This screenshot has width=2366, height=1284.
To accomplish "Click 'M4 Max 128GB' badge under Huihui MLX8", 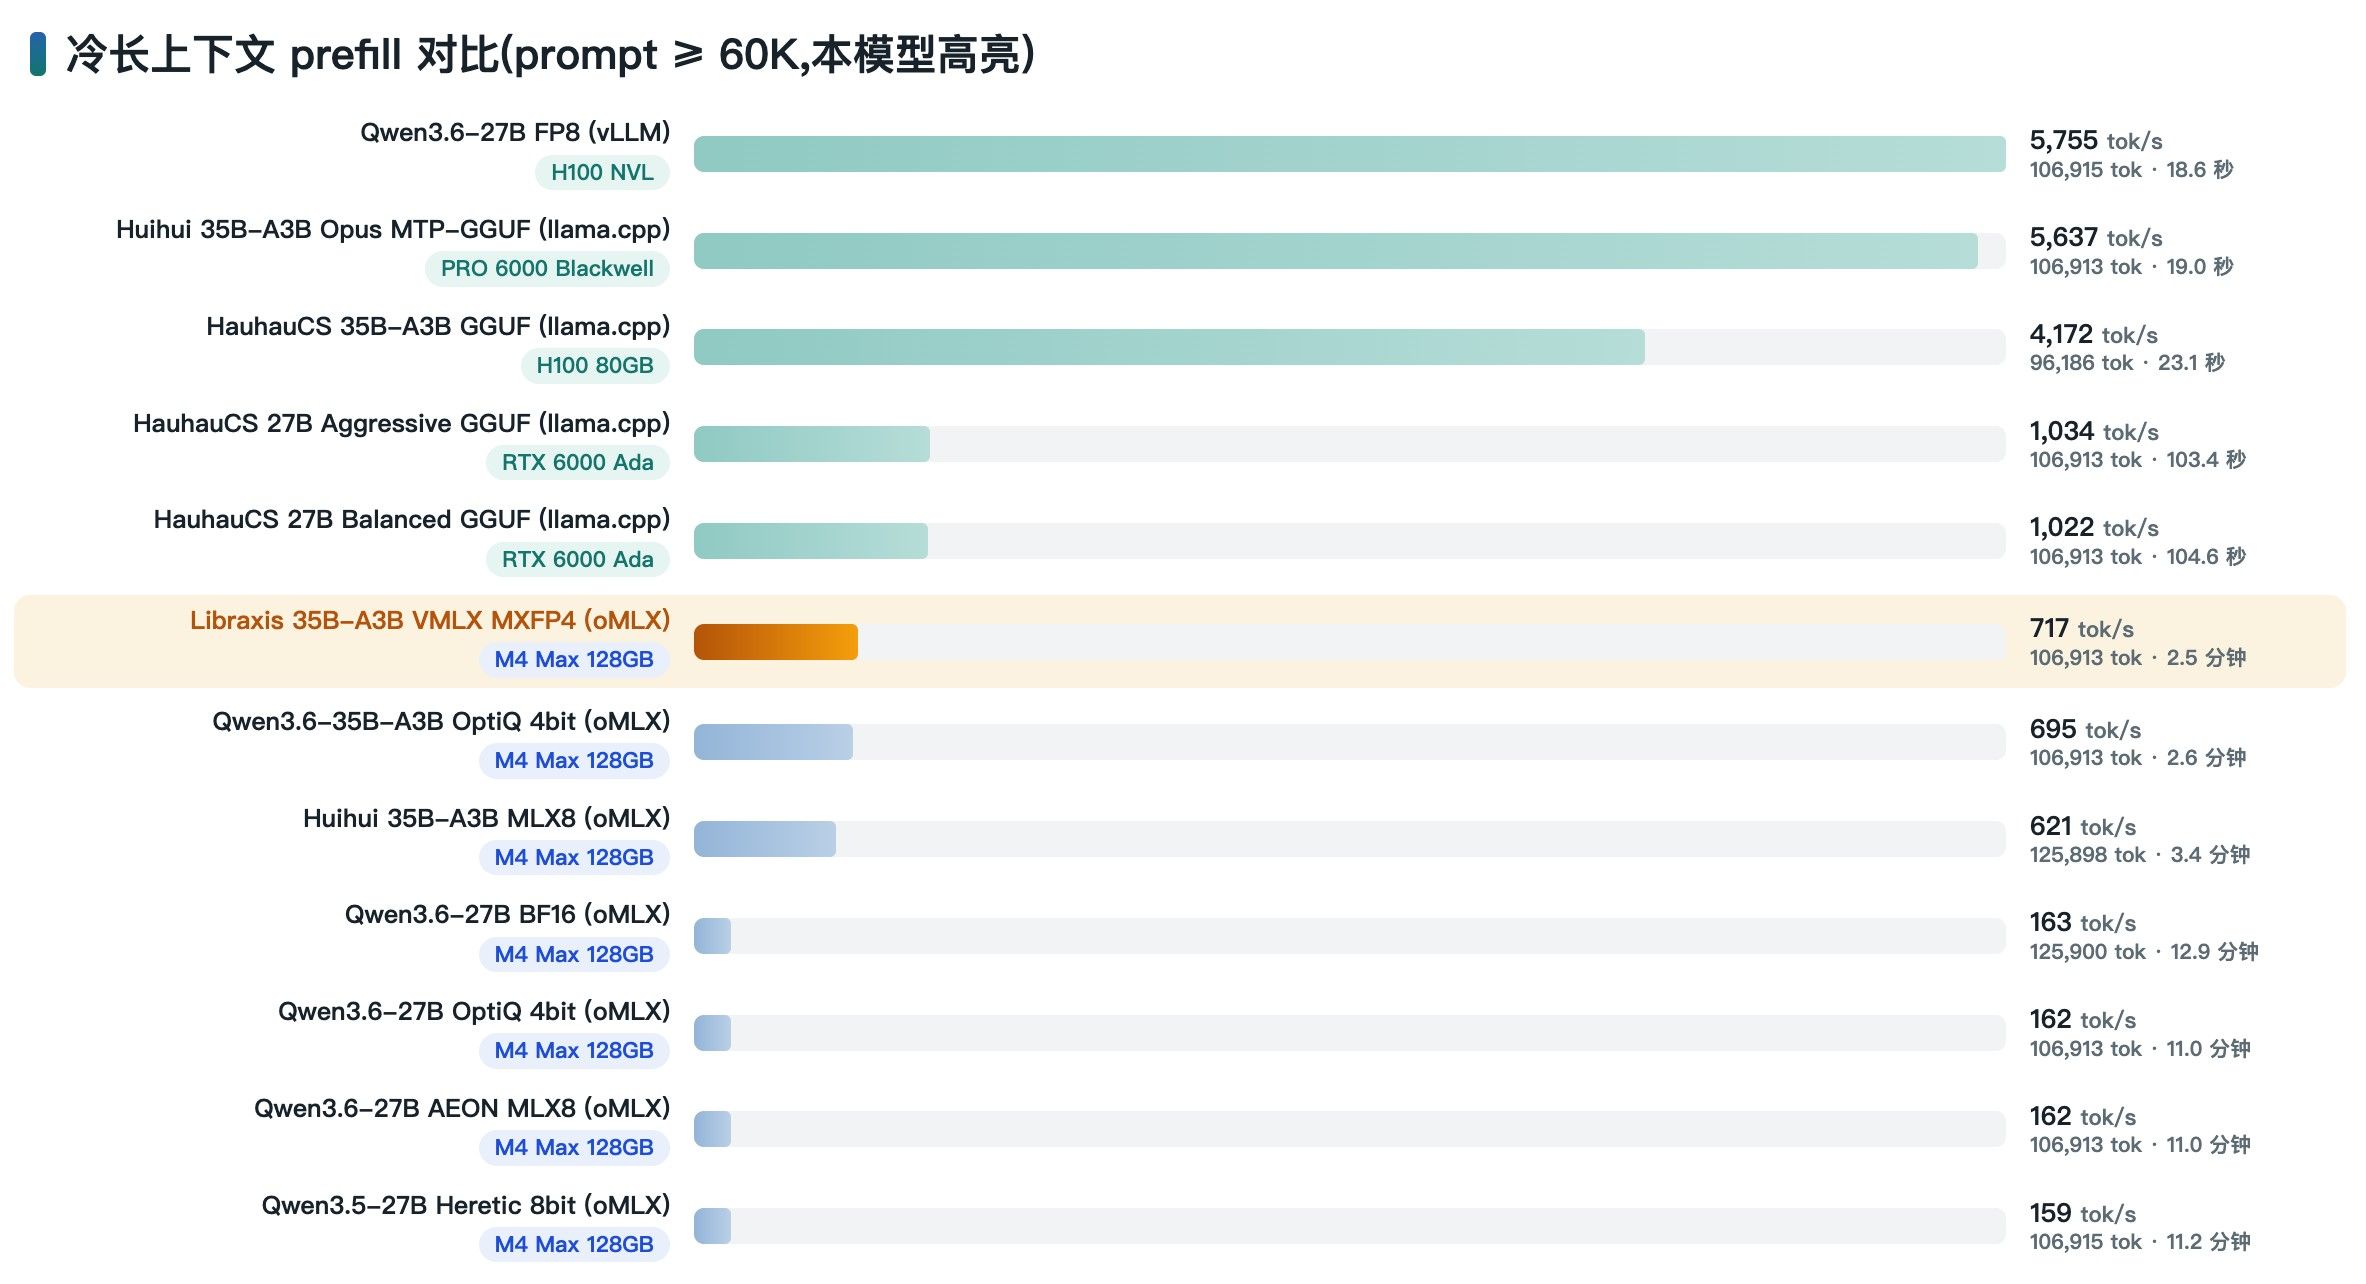I will click(574, 857).
